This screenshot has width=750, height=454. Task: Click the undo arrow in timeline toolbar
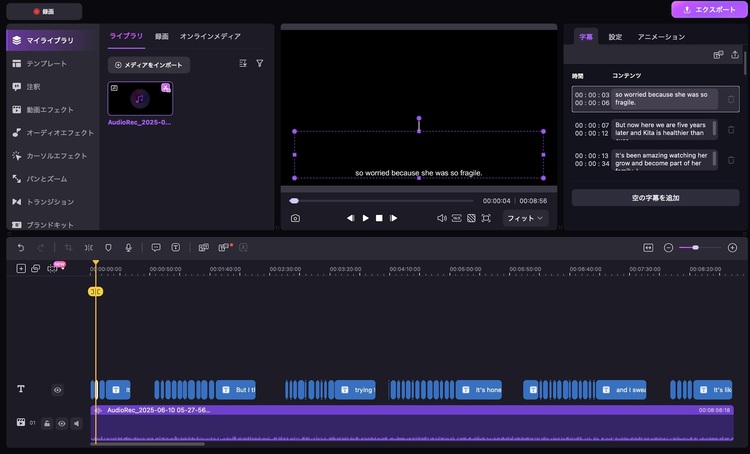[21, 247]
